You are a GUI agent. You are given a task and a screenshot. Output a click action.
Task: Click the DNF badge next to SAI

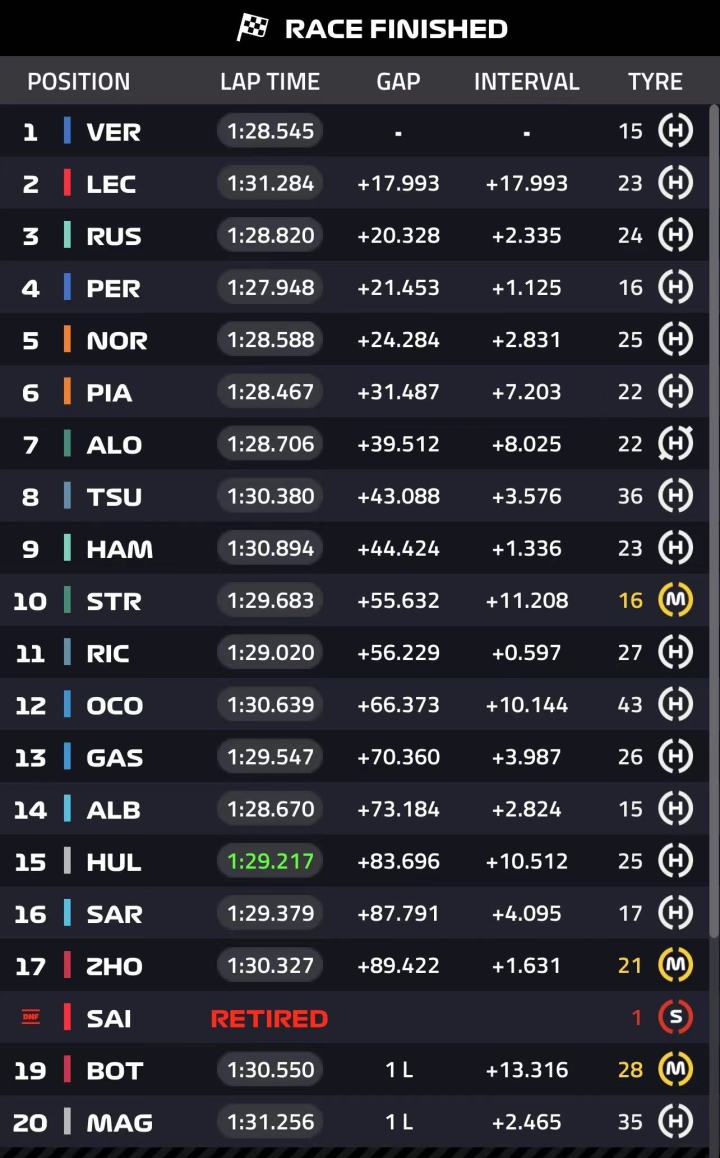(30, 1017)
